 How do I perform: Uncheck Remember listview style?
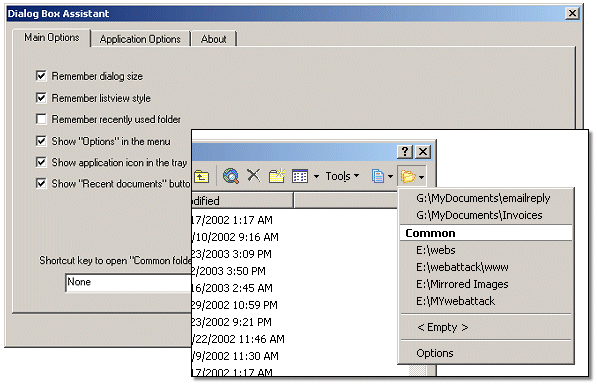[41, 98]
